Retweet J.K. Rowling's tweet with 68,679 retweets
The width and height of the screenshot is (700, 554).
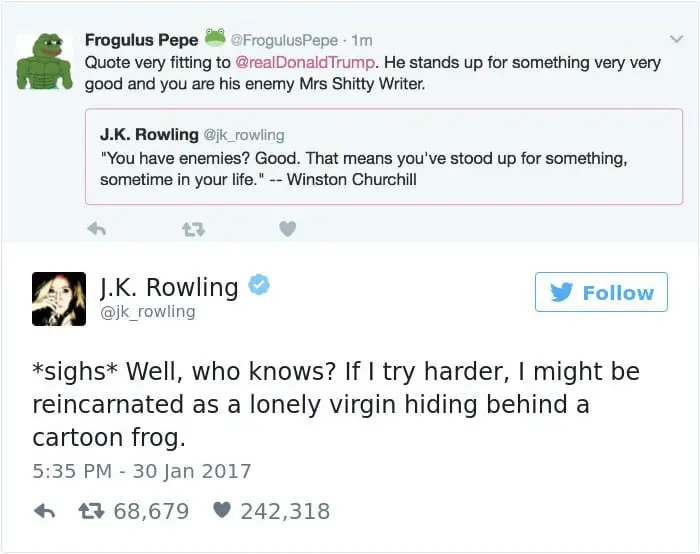pos(90,511)
